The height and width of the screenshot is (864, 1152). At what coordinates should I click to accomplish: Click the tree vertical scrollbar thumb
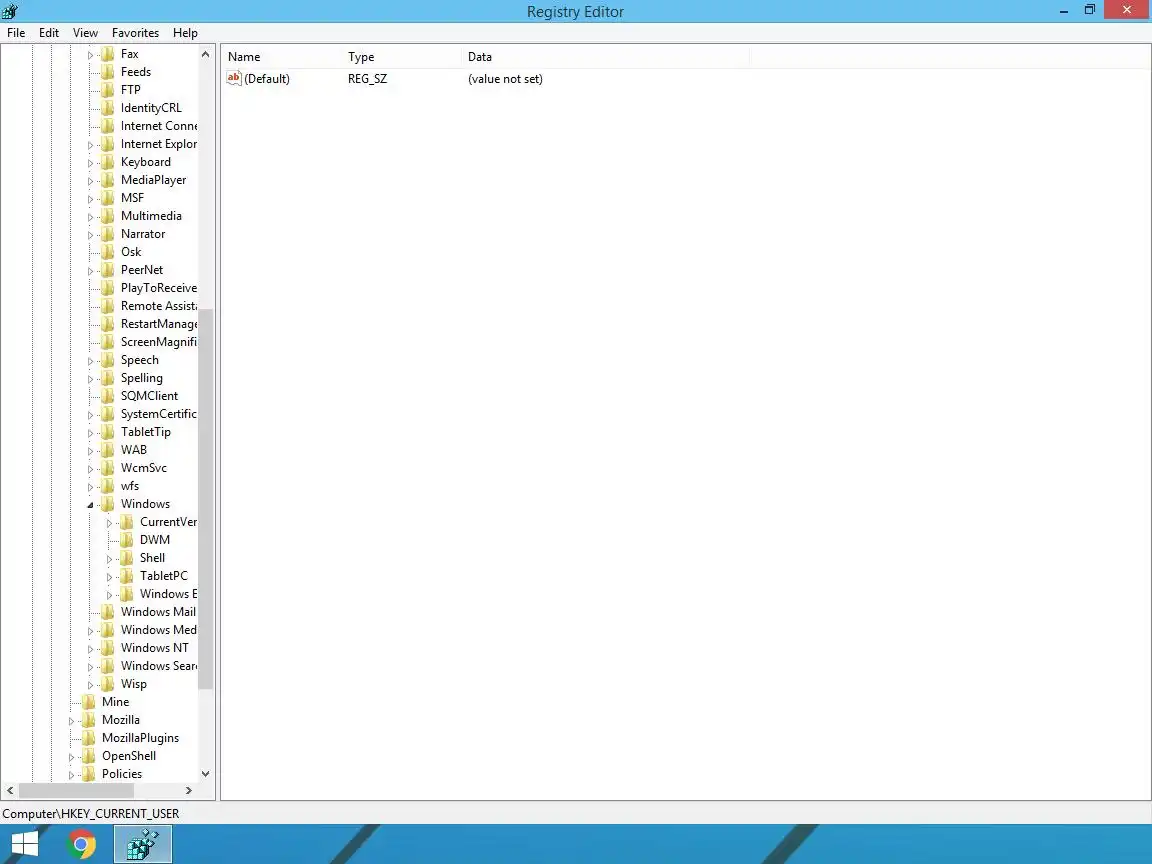click(206, 499)
